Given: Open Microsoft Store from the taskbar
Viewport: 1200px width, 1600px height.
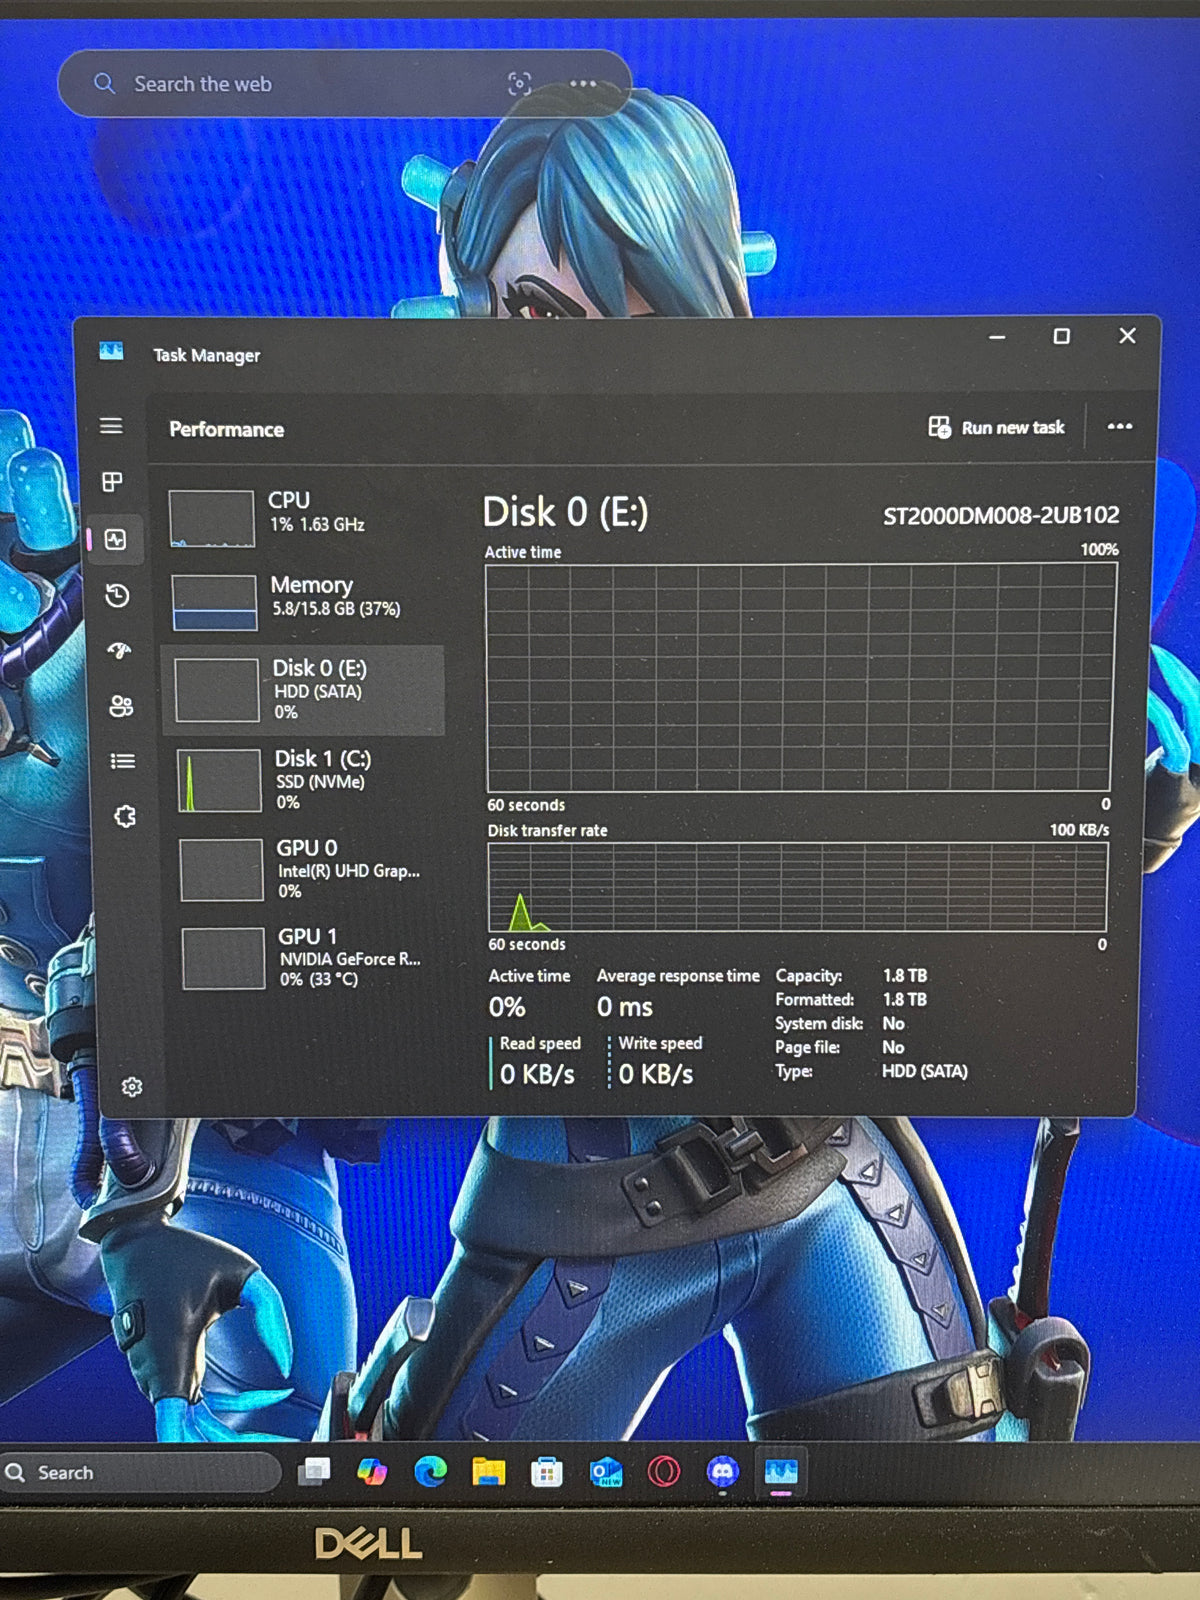Looking at the screenshot, I should pos(546,1472).
